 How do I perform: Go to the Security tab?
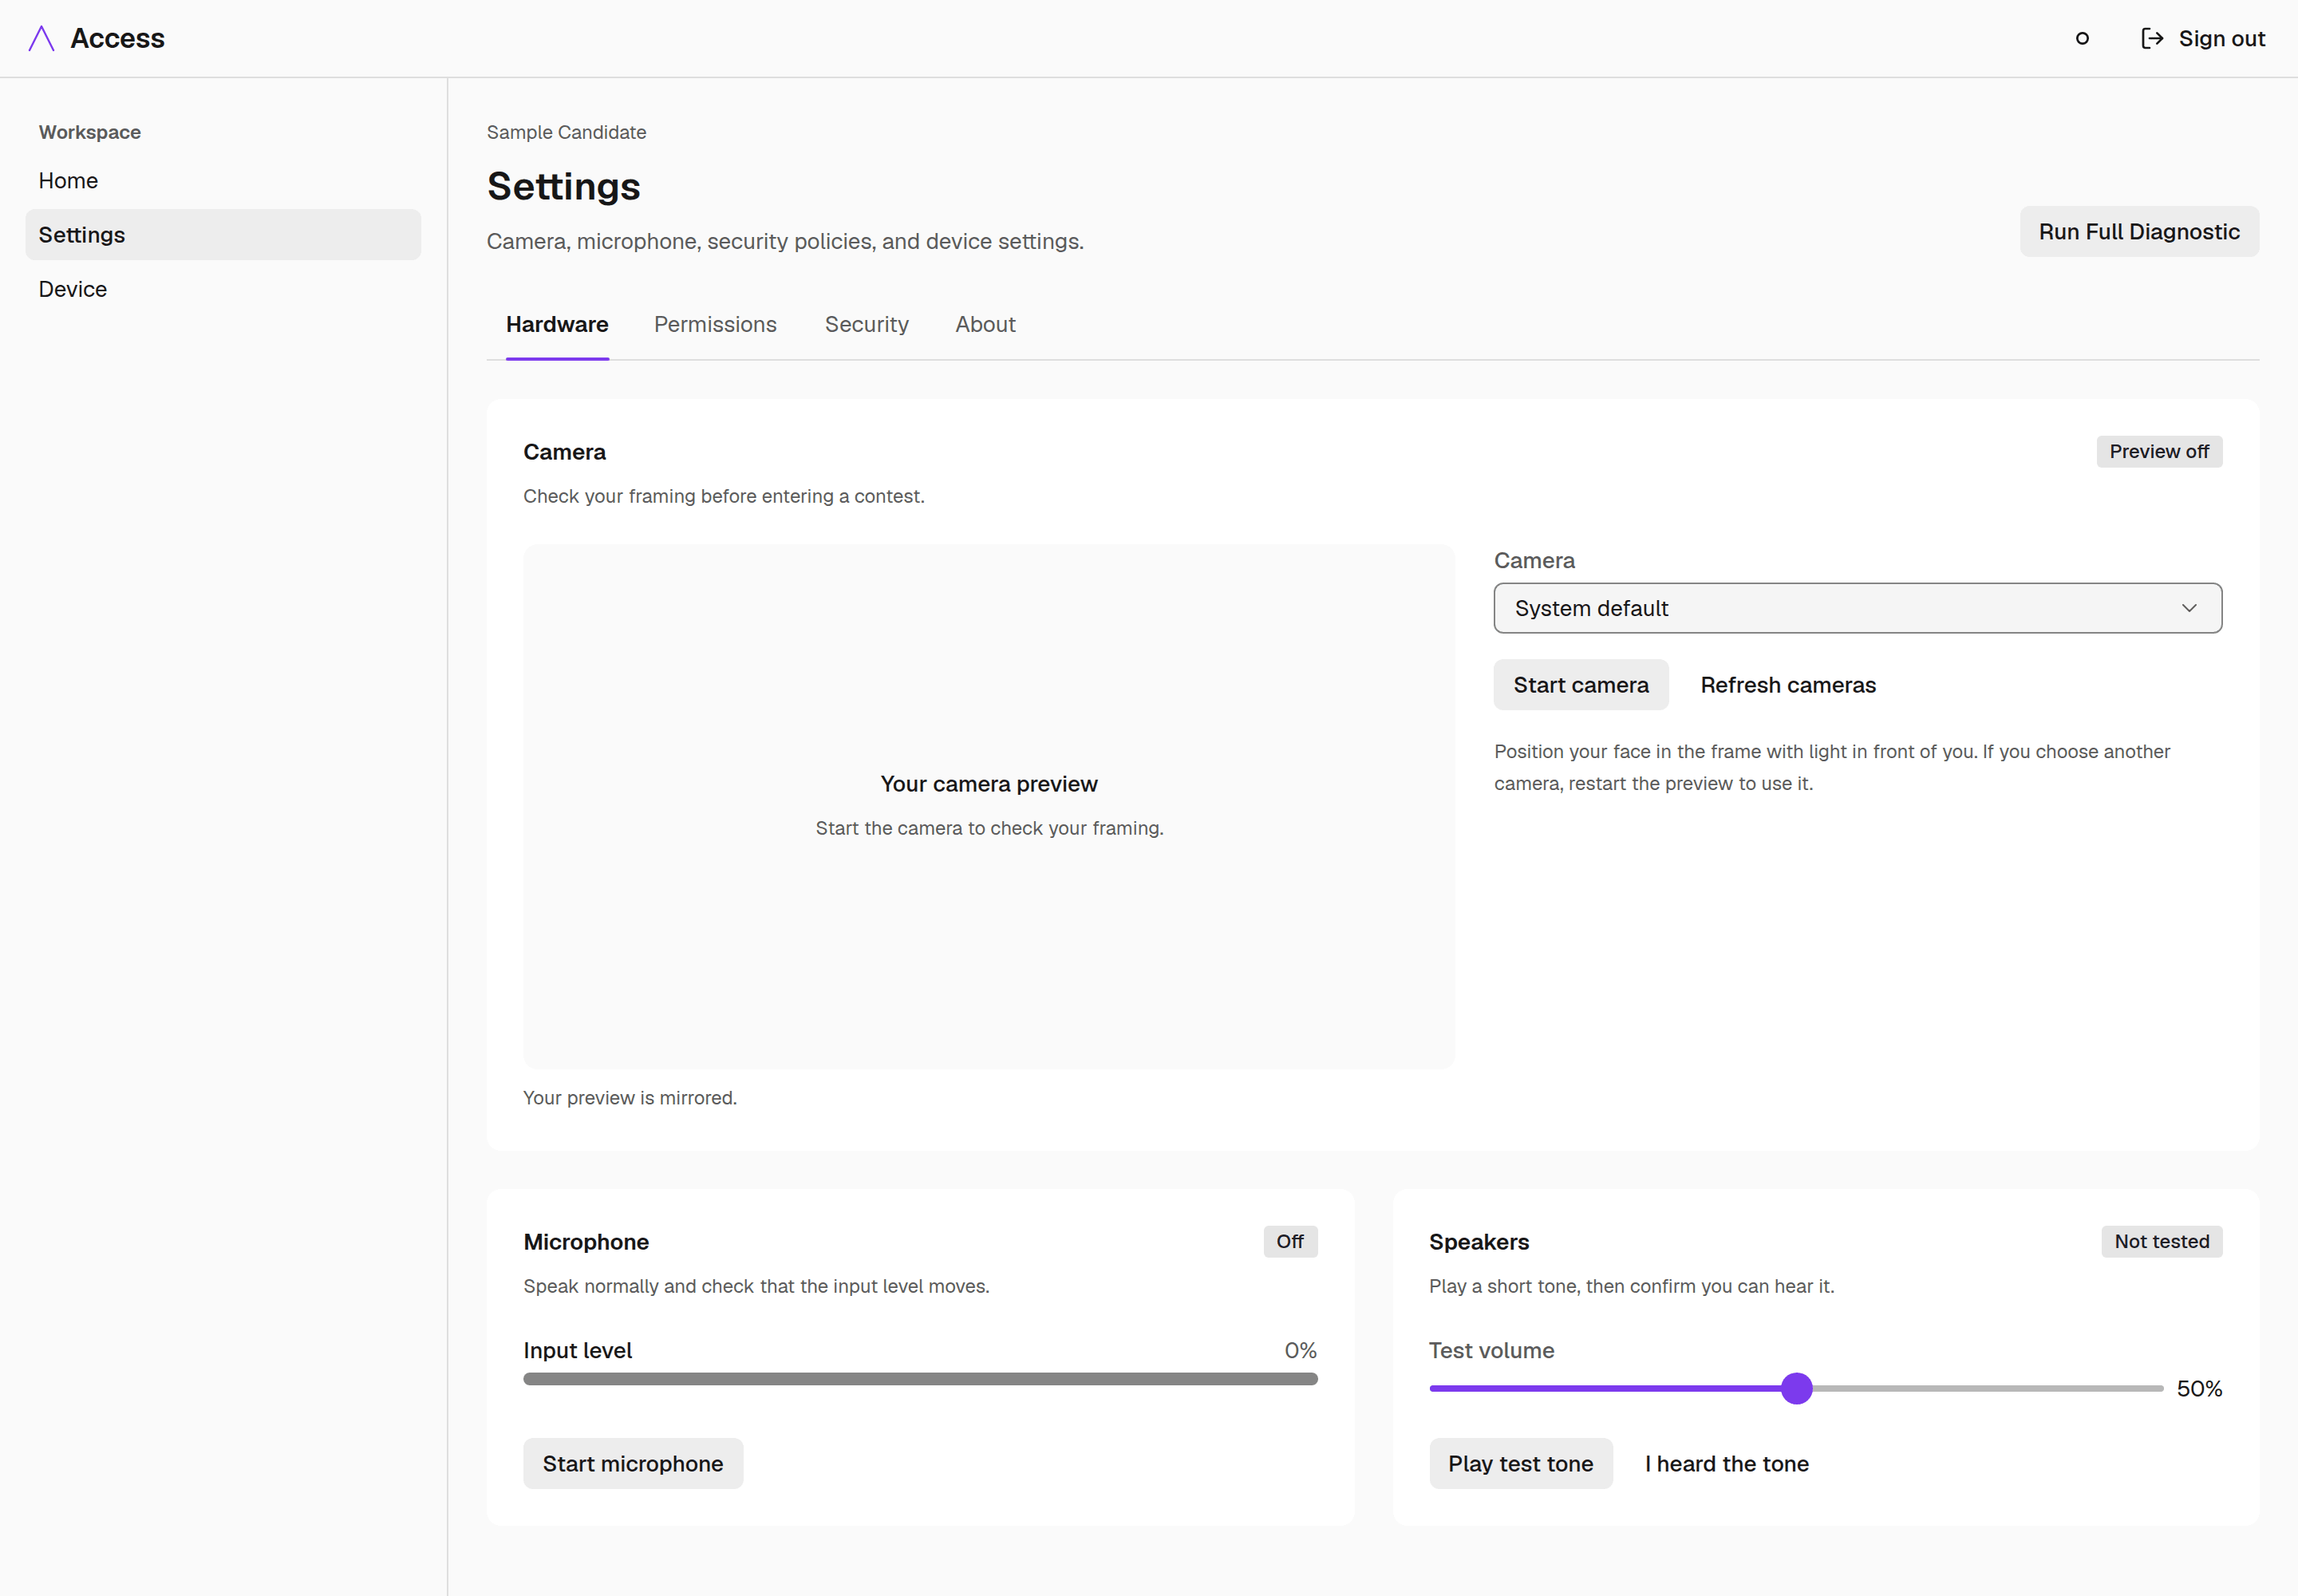coord(866,324)
